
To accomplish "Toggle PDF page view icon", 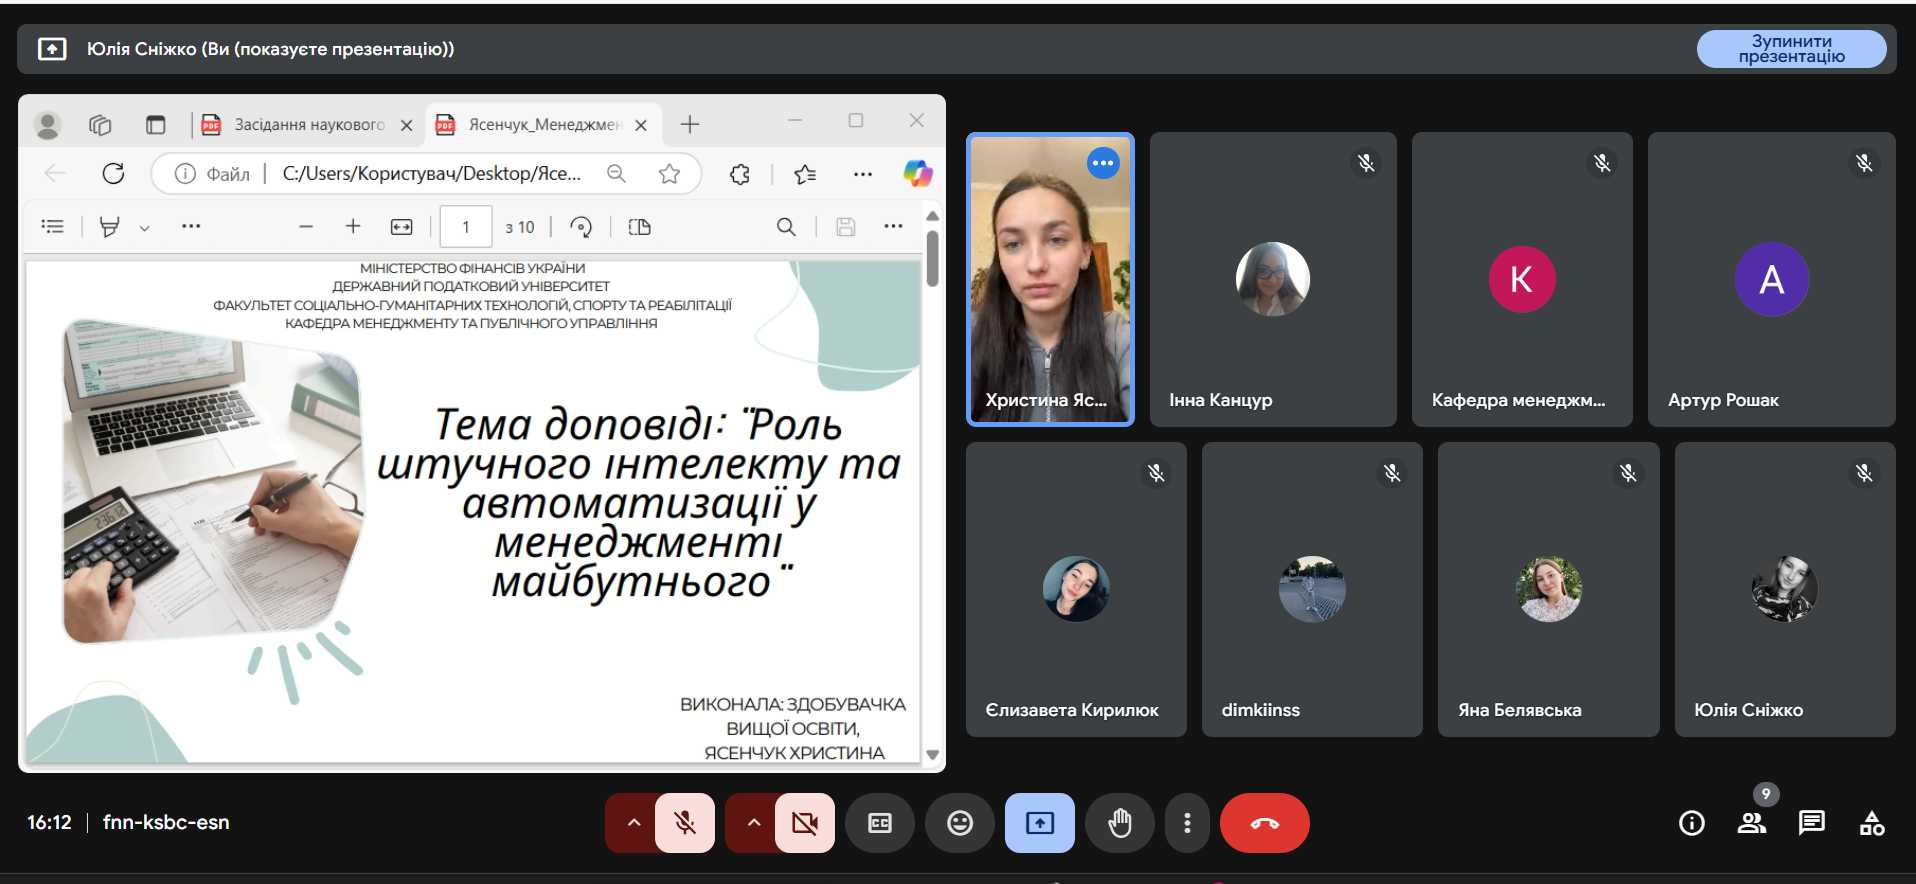I will [640, 227].
